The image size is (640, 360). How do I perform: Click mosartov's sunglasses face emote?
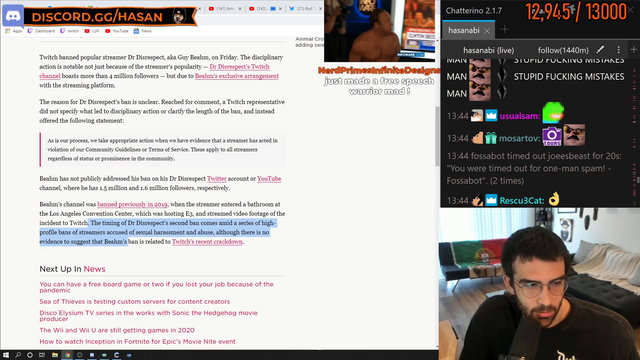coord(574,135)
